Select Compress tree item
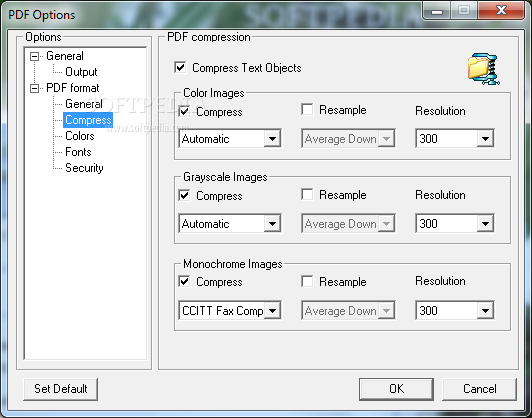Image resolution: width=532 pixels, height=418 pixels. coord(88,120)
